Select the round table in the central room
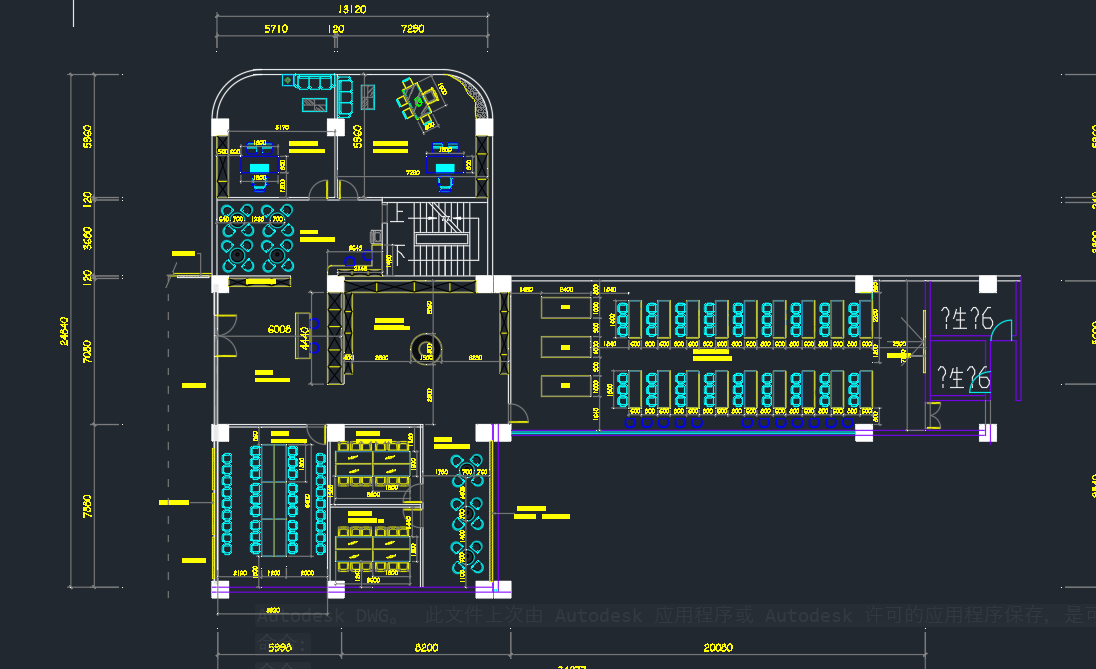This screenshot has width=1096, height=669. pos(426,348)
